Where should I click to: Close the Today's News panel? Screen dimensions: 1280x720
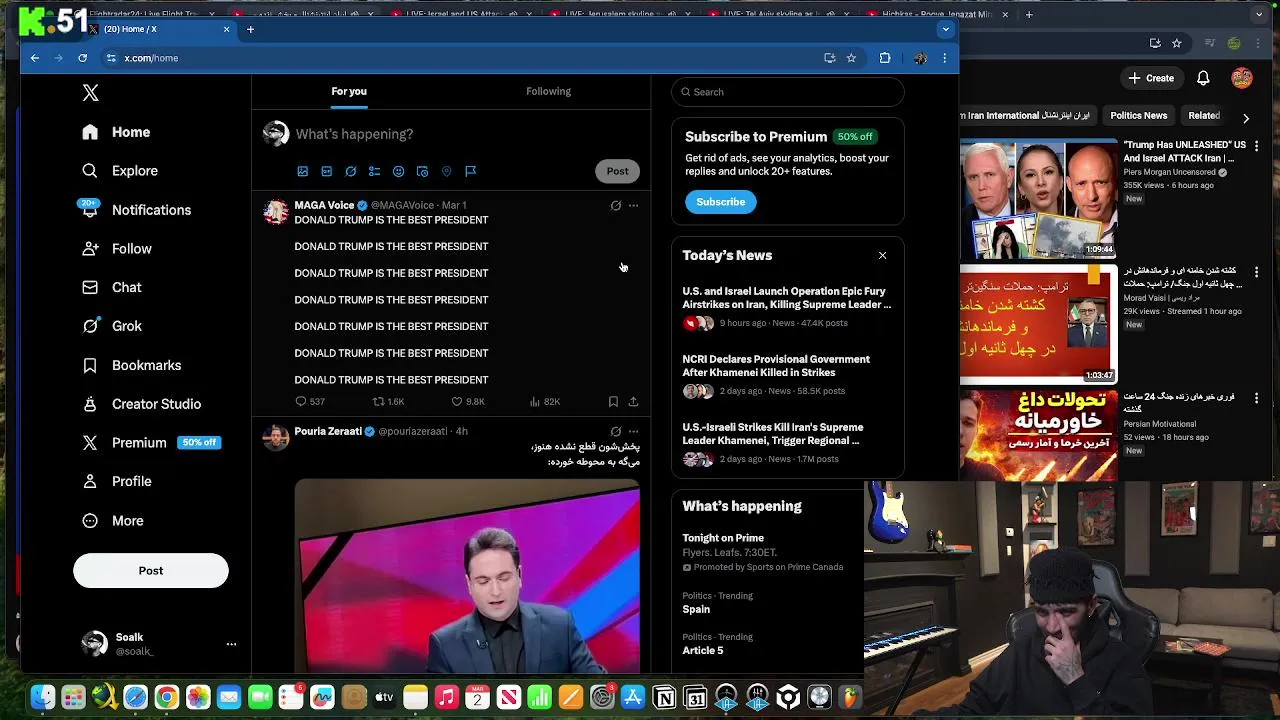[882, 256]
